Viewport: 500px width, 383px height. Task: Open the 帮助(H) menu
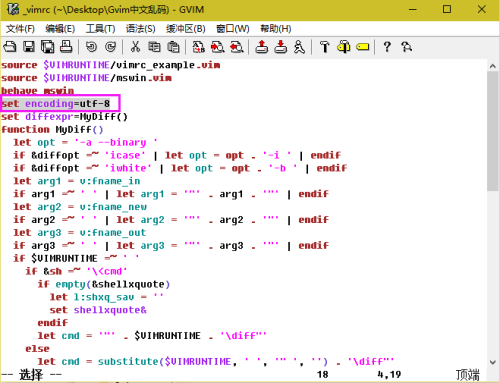pos(276,29)
